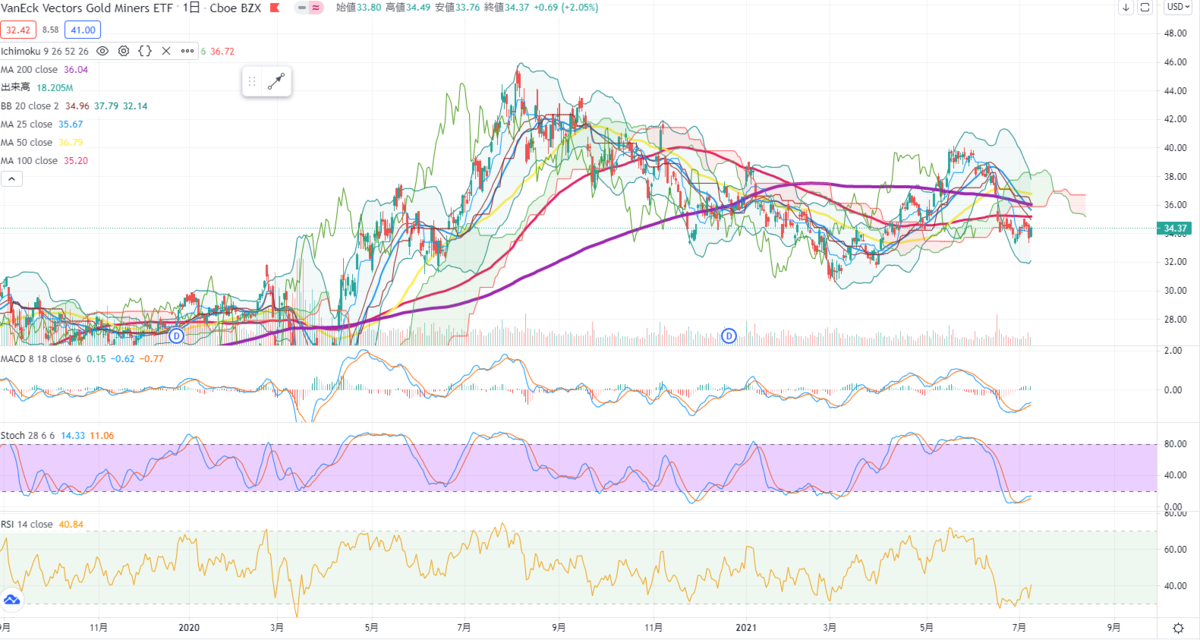Select the Ichimoku 9 26 52 26 label
The height and width of the screenshot is (640, 1200).
[45, 51]
